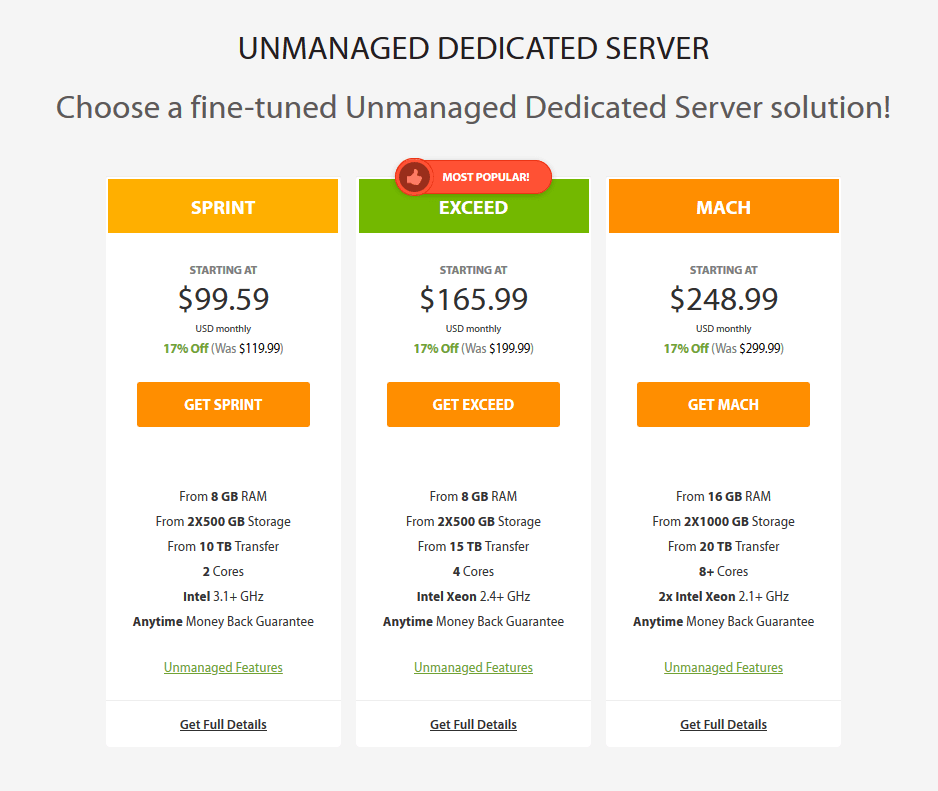
Task: Click the Get Exceed button
Action: click(473, 405)
